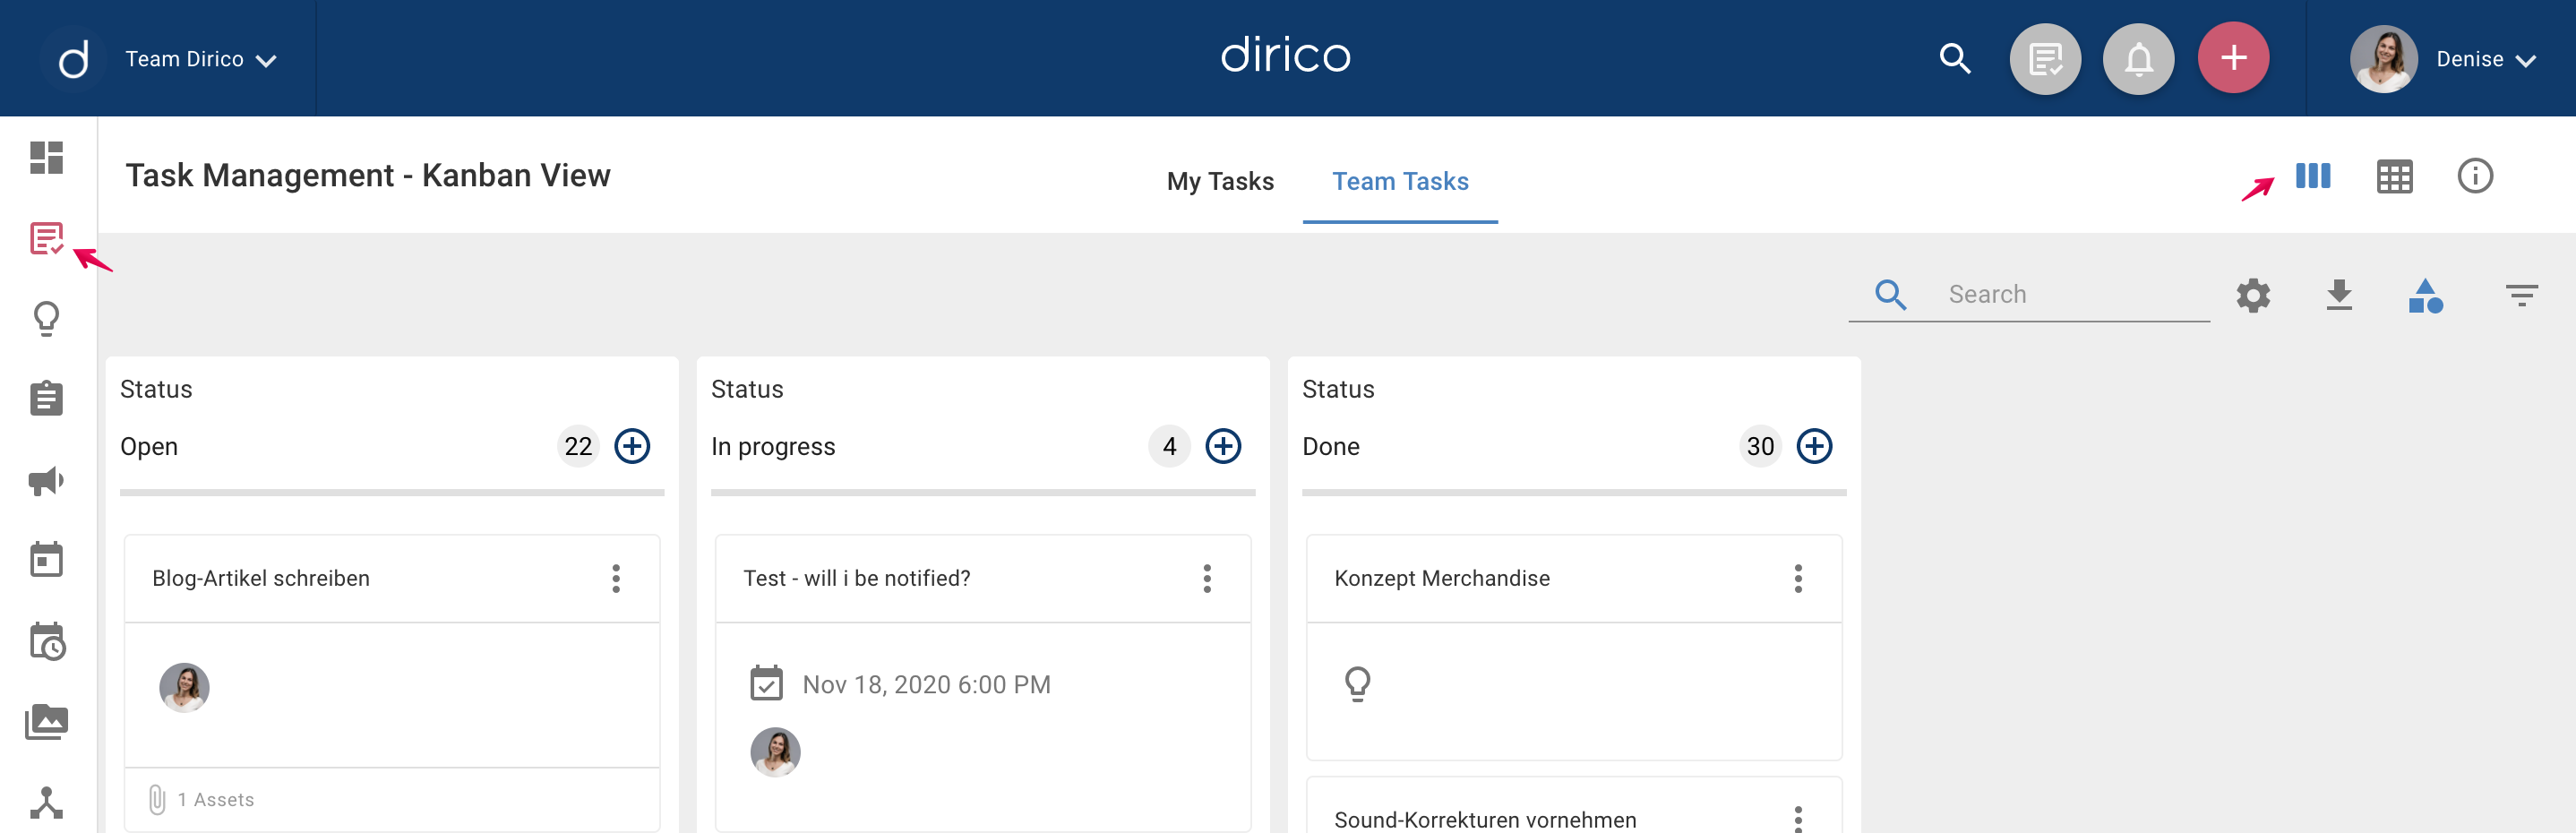Viewport: 2576px width, 833px height.
Task: Click the dirico logo in the header
Action: pos(1285,55)
